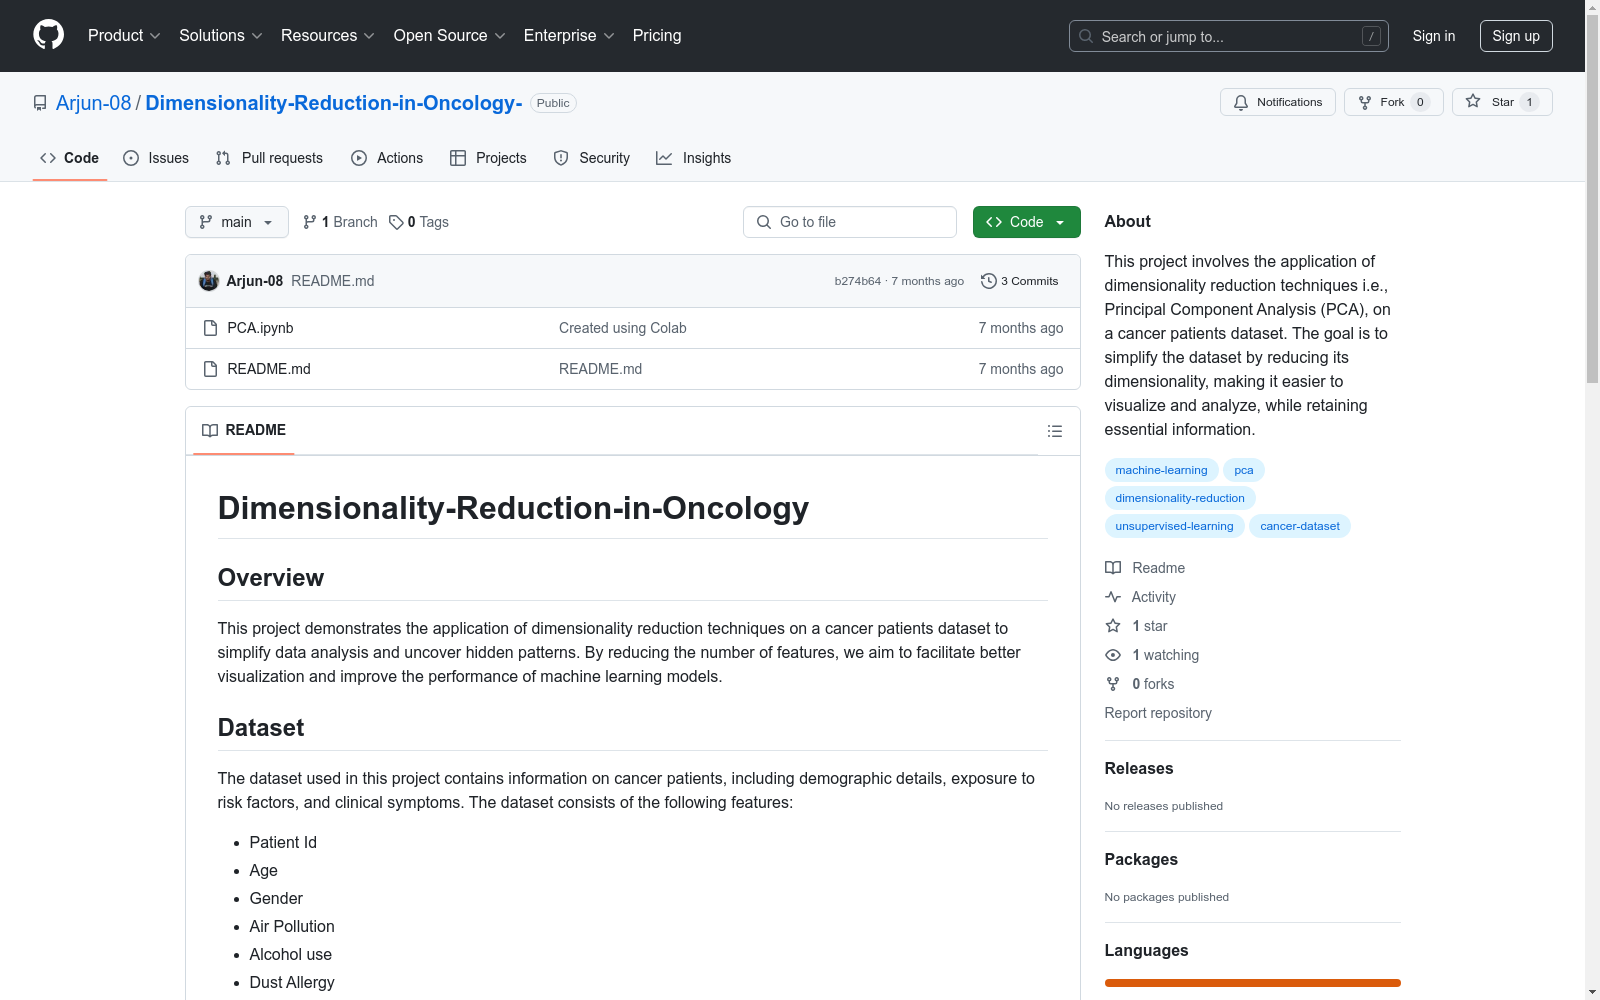Click the unsupervised-learning topic tag

point(1174,526)
